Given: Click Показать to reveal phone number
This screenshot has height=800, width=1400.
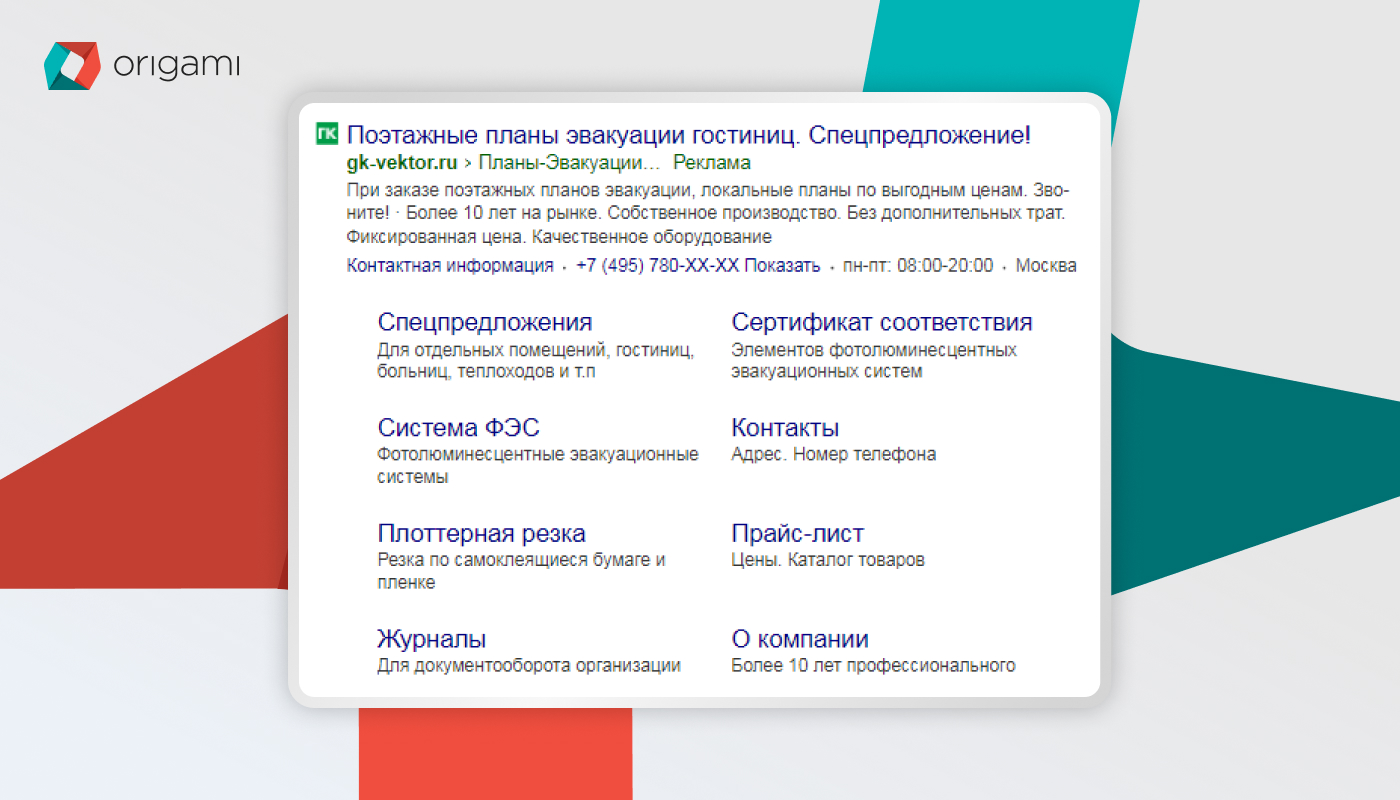Looking at the screenshot, I should [782, 265].
